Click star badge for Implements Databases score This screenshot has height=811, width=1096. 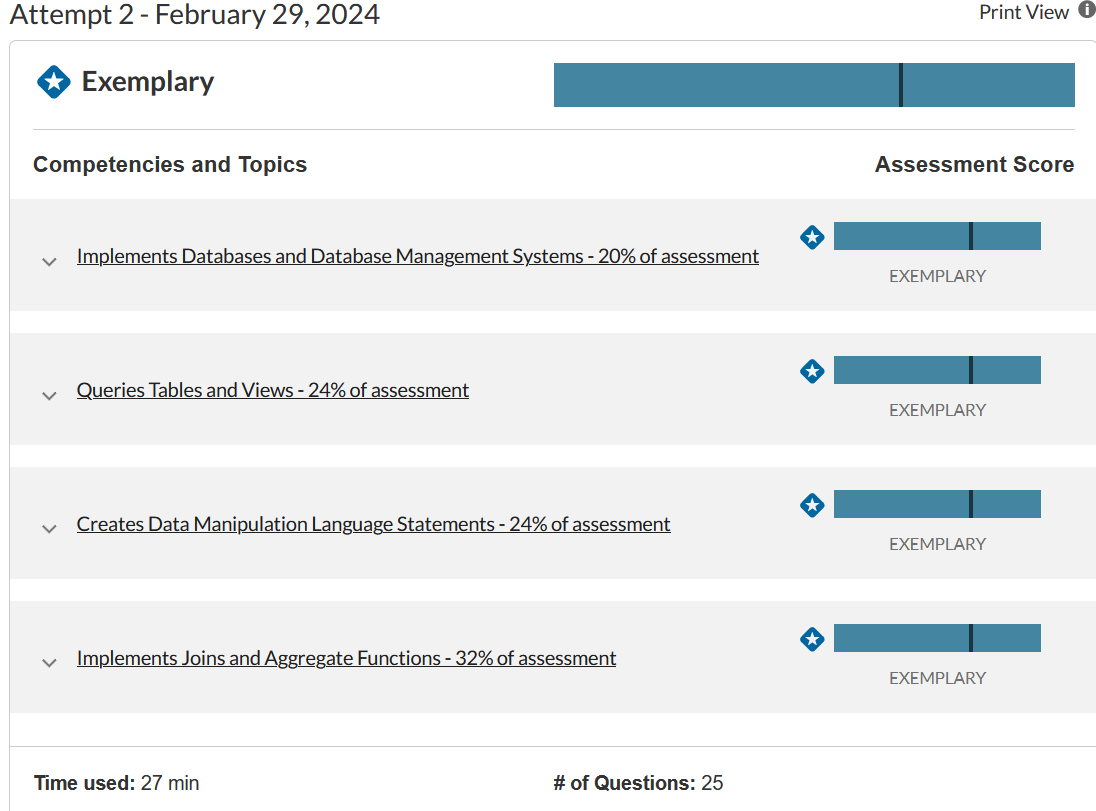(x=812, y=237)
